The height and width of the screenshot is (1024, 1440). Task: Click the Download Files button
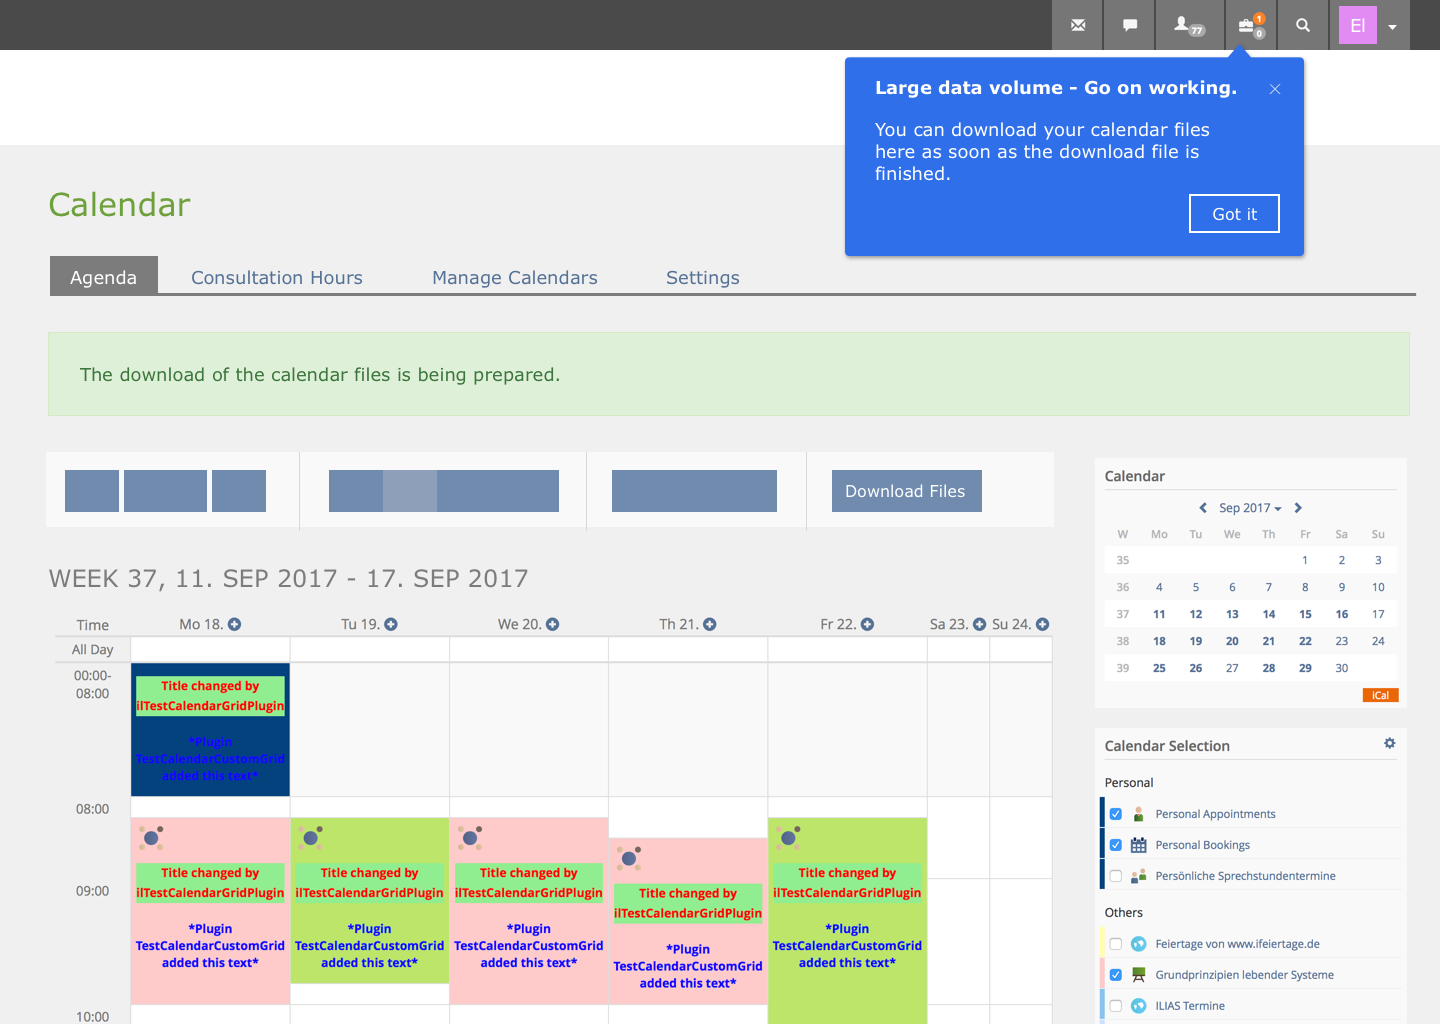[x=906, y=491]
